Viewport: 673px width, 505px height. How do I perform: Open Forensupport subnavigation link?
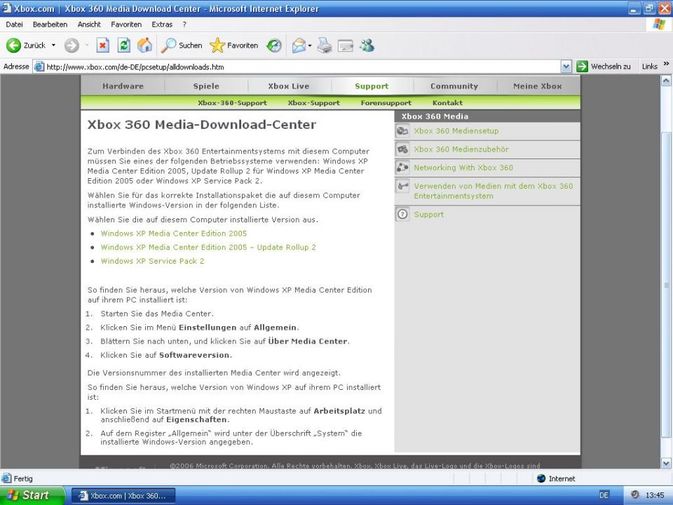click(386, 103)
